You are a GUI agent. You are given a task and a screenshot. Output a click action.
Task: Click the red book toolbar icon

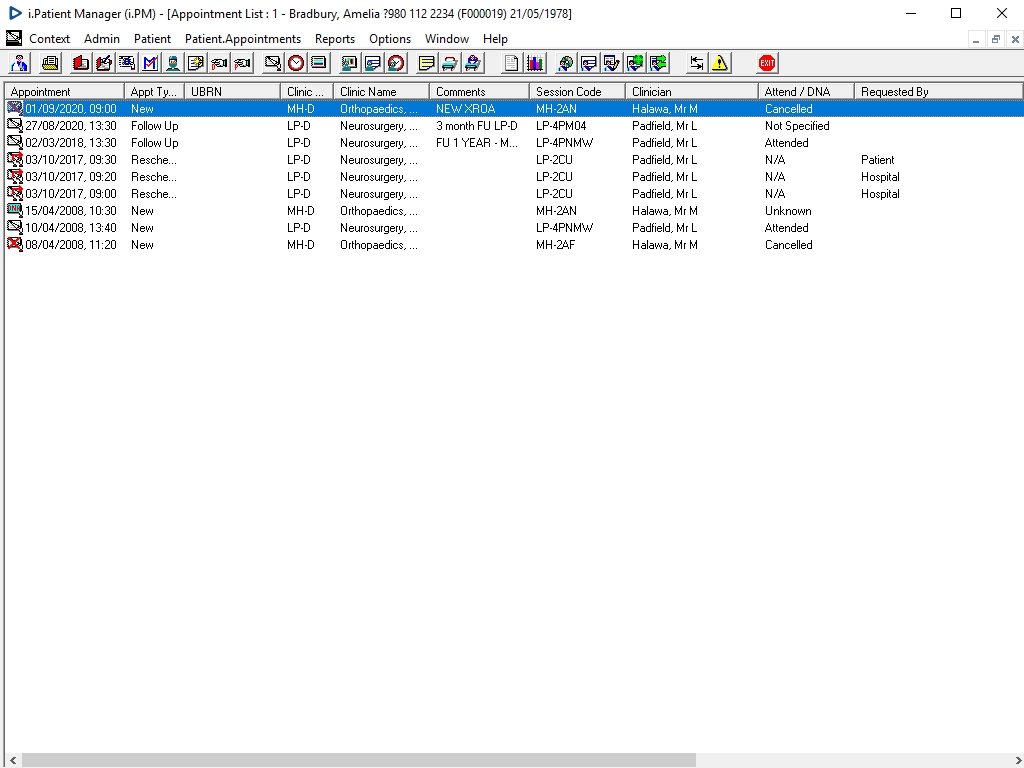tap(81, 63)
